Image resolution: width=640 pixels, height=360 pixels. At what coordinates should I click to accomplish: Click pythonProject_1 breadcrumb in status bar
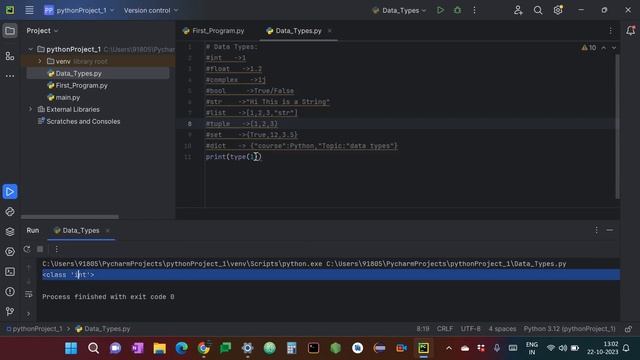[x=34, y=329]
